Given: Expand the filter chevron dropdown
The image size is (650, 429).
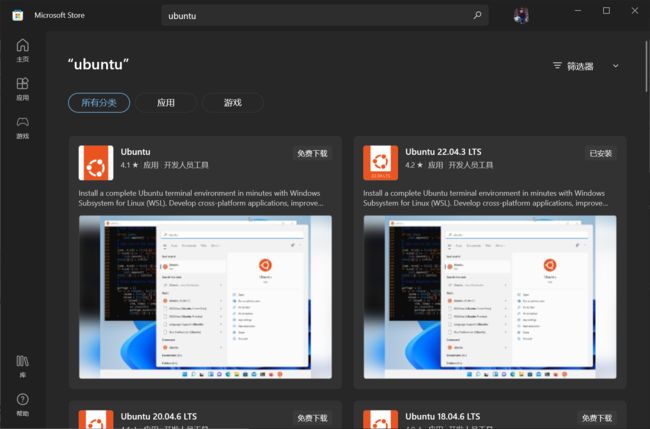Looking at the screenshot, I should (616, 66).
